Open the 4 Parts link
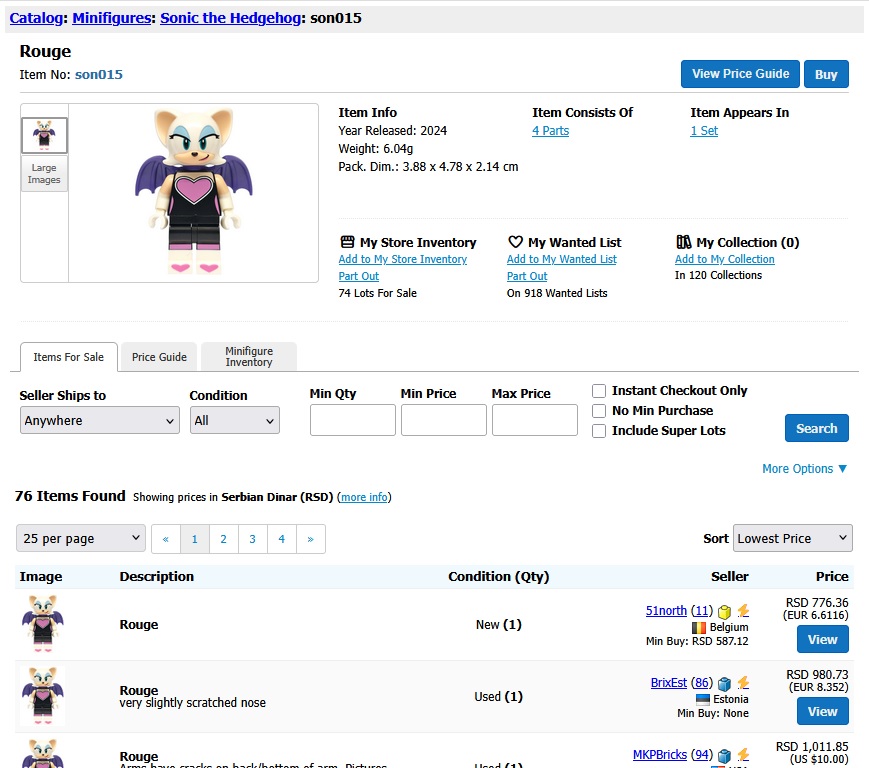The width and height of the screenshot is (869, 768). click(550, 131)
